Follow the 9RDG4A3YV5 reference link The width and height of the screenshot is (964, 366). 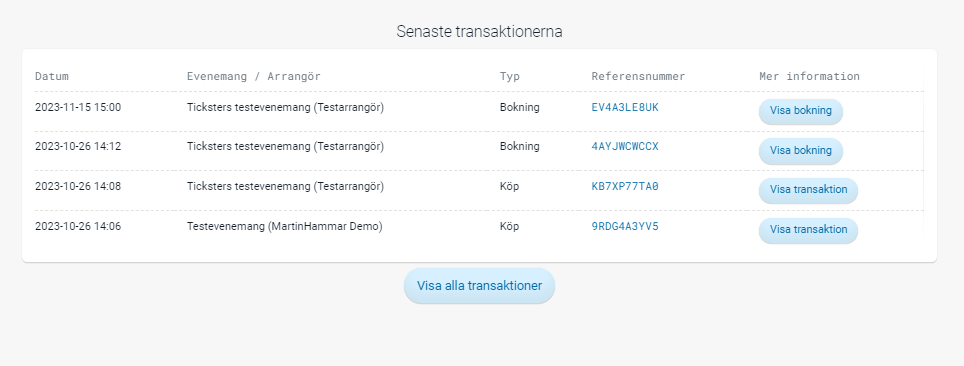(625, 226)
